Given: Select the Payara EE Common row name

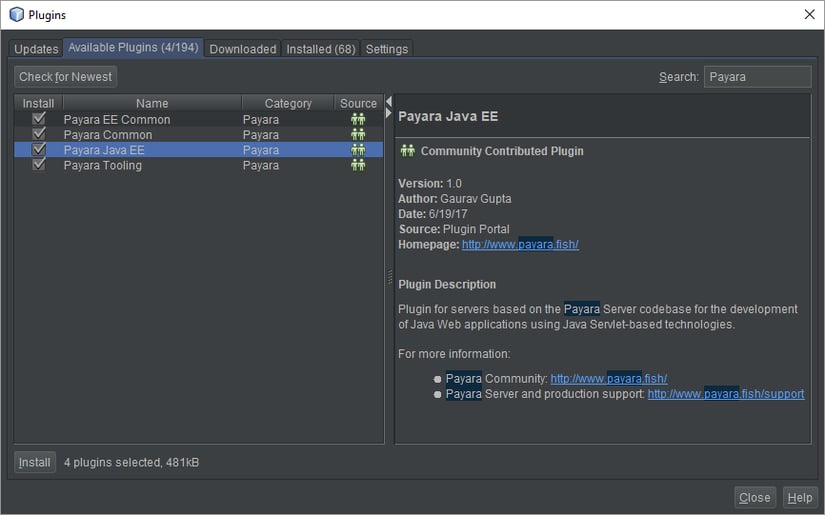Looking at the screenshot, I should pyautogui.click(x=117, y=119).
